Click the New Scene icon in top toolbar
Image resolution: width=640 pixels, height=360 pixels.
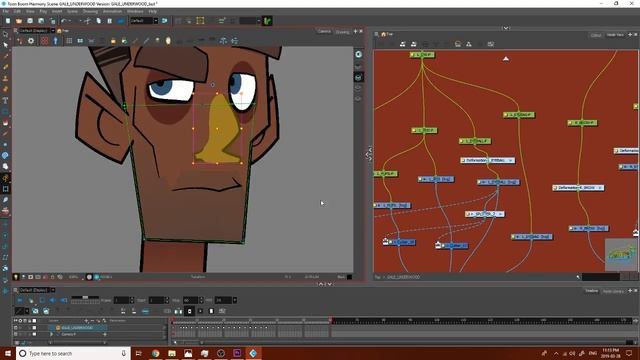pyautogui.click(x=8, y=21)
